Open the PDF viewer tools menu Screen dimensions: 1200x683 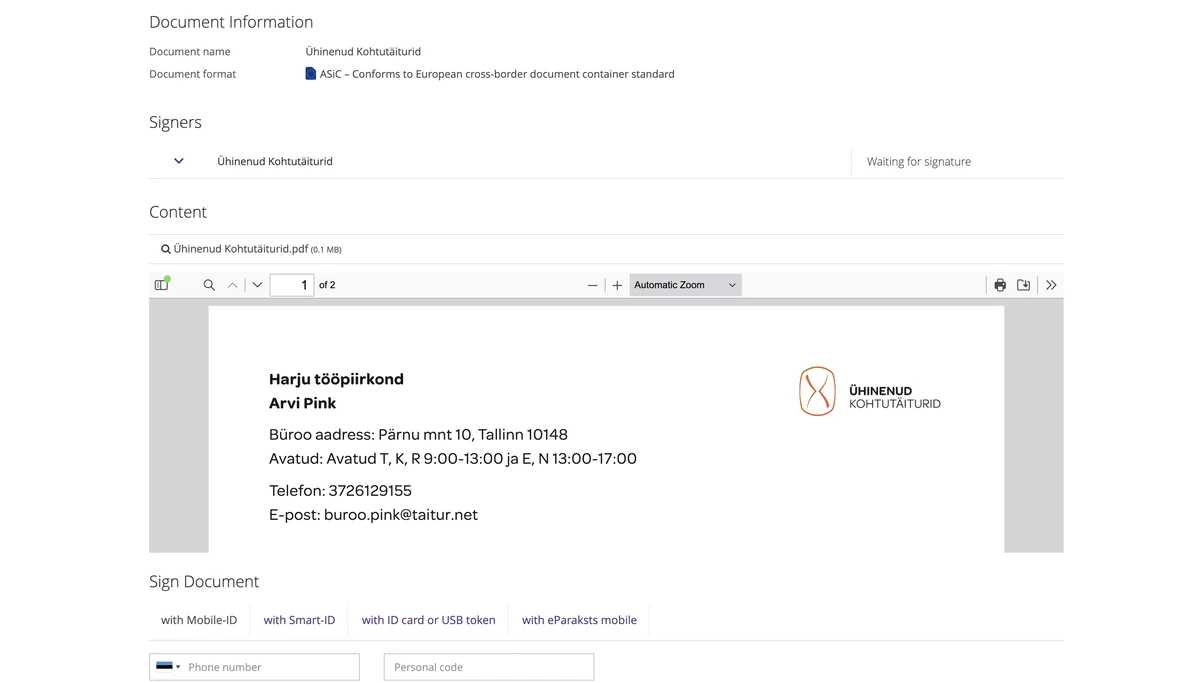point(1051,285)
